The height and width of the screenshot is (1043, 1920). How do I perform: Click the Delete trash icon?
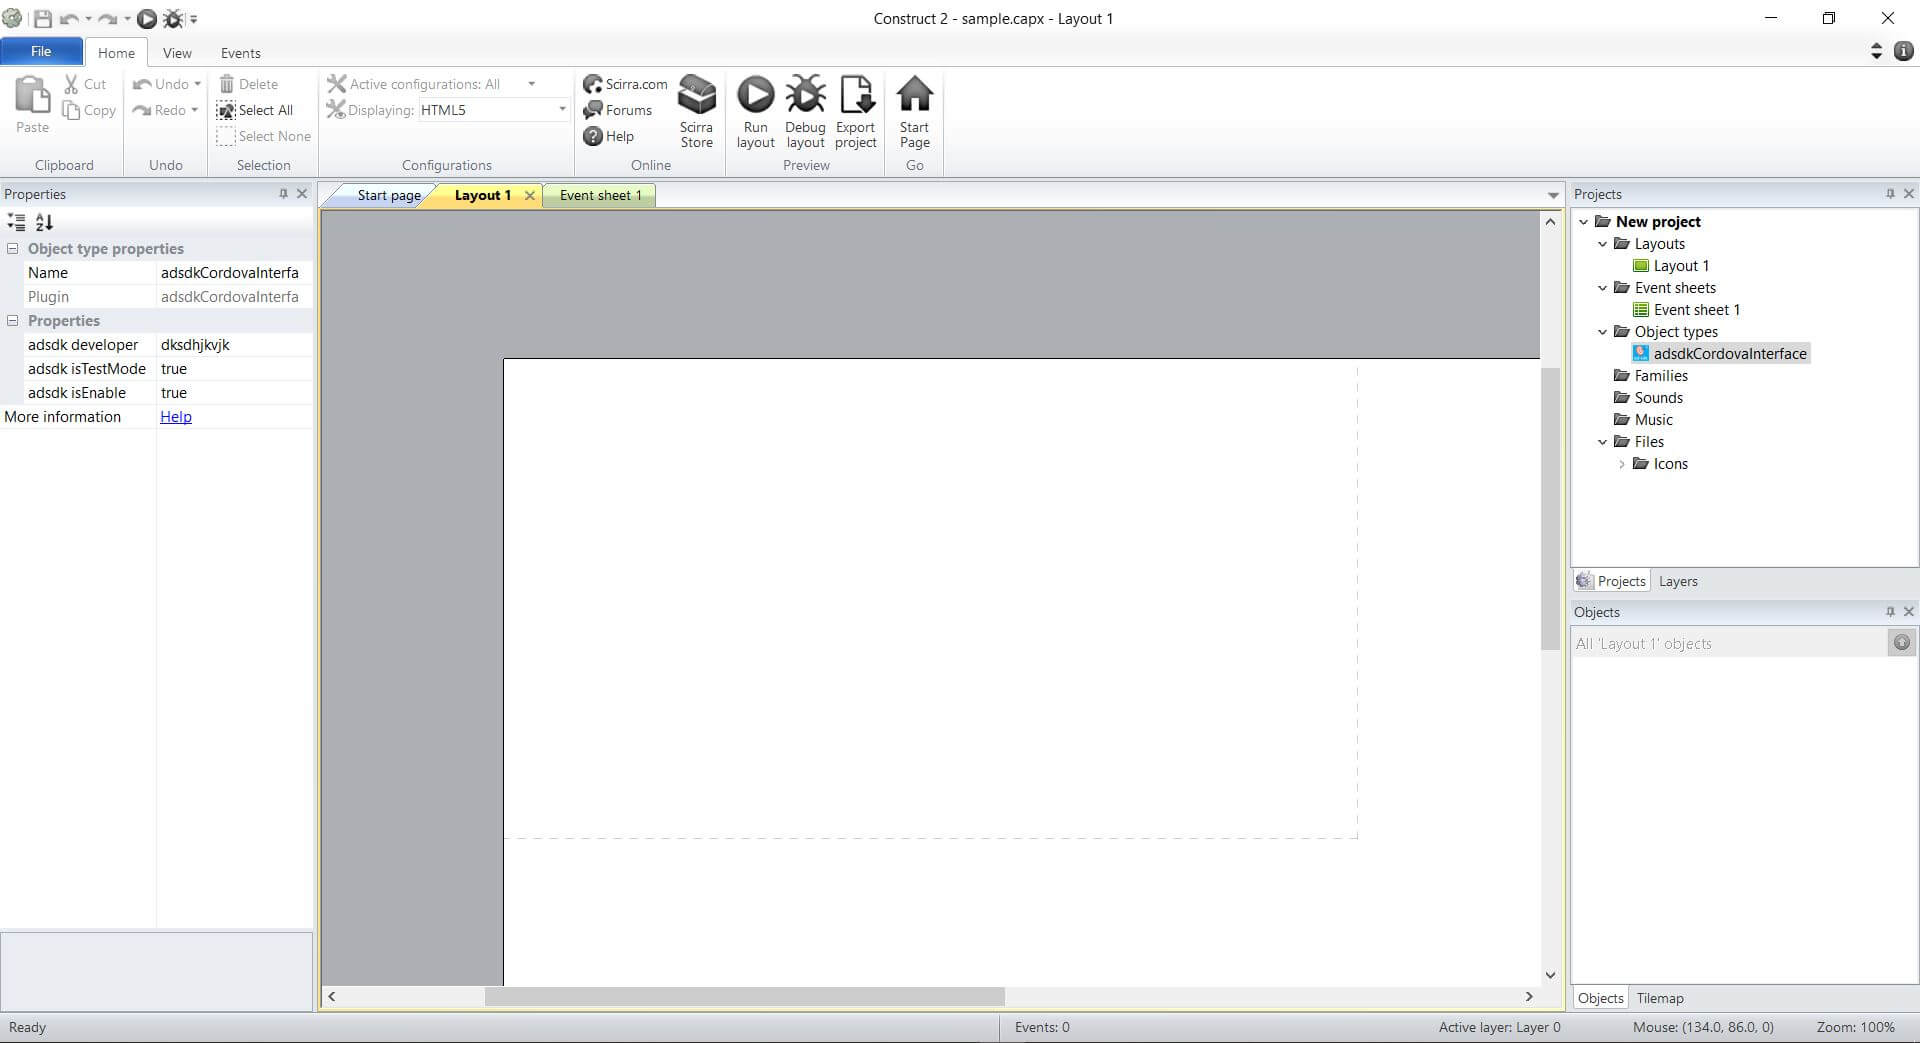point(227,84)
